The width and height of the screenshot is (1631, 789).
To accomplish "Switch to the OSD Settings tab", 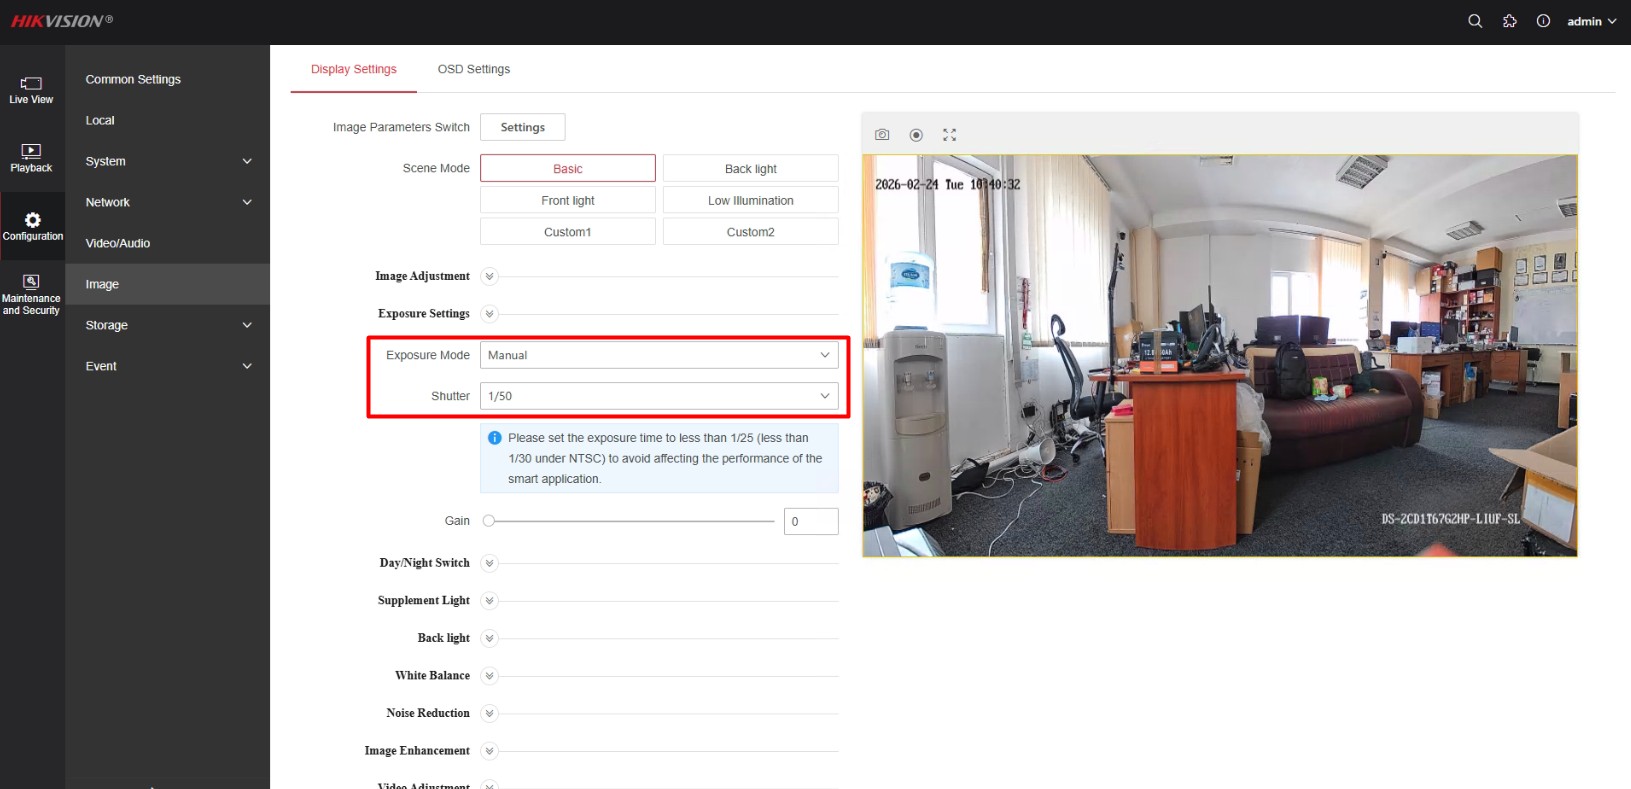I will (x=473, y=69).
